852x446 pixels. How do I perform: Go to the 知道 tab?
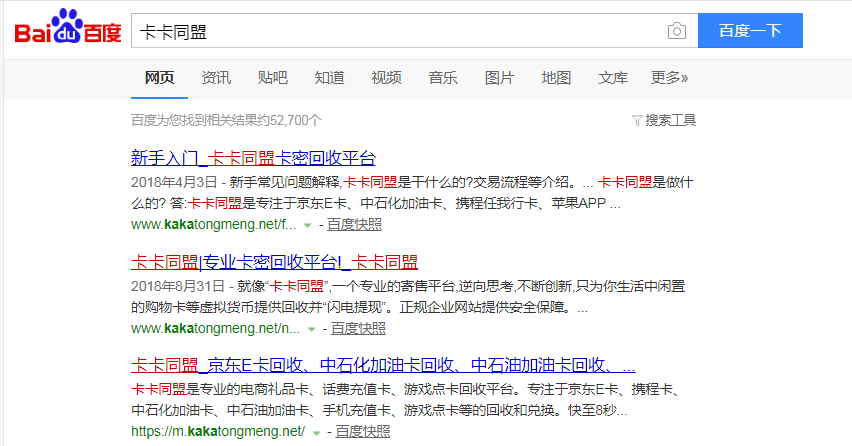329,78
